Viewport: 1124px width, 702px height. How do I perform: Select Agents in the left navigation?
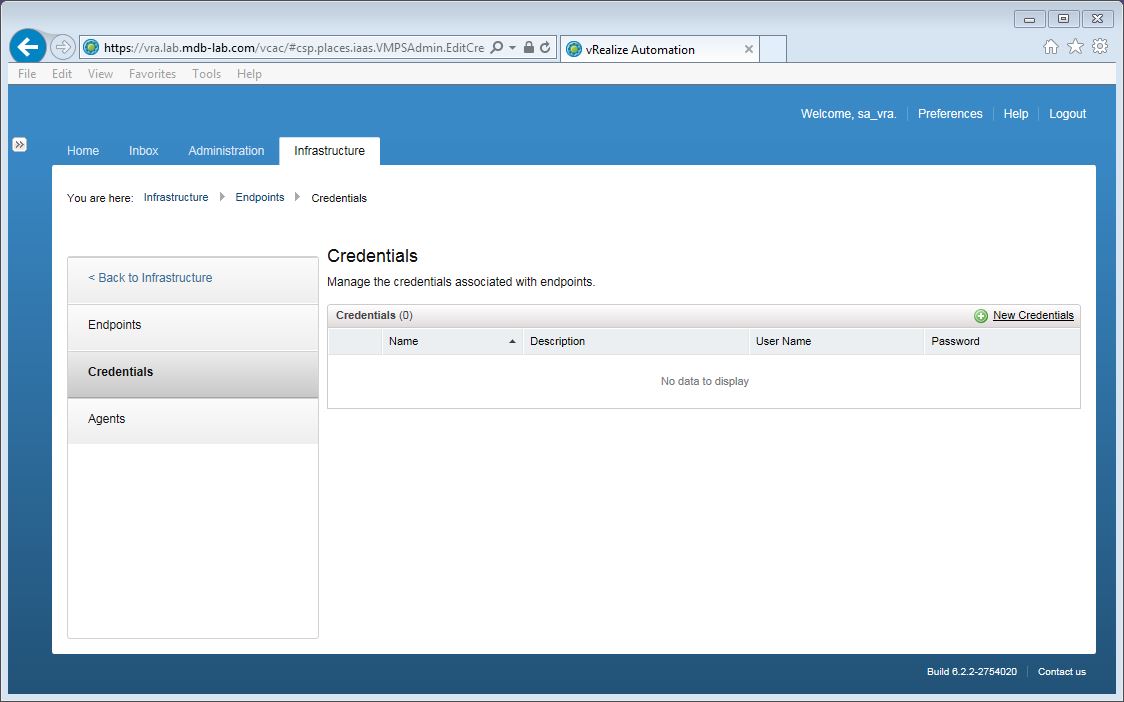[x=107, y=419]
